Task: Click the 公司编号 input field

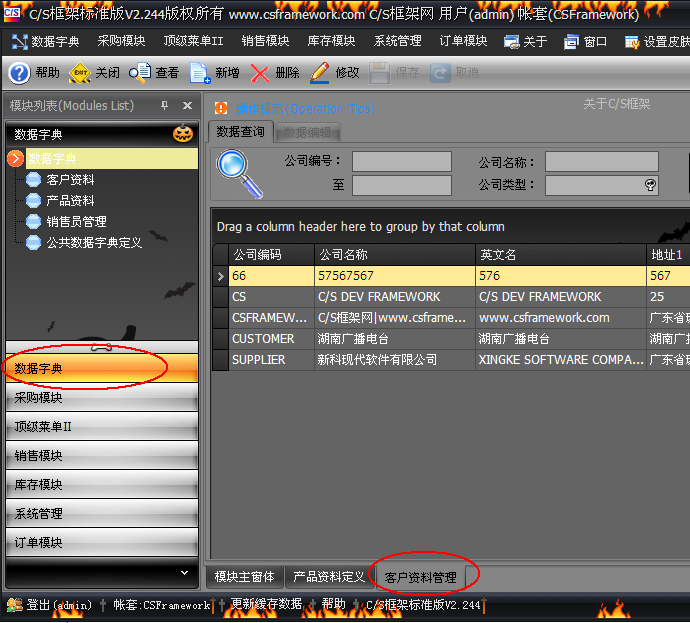Action: pos(401,162)
